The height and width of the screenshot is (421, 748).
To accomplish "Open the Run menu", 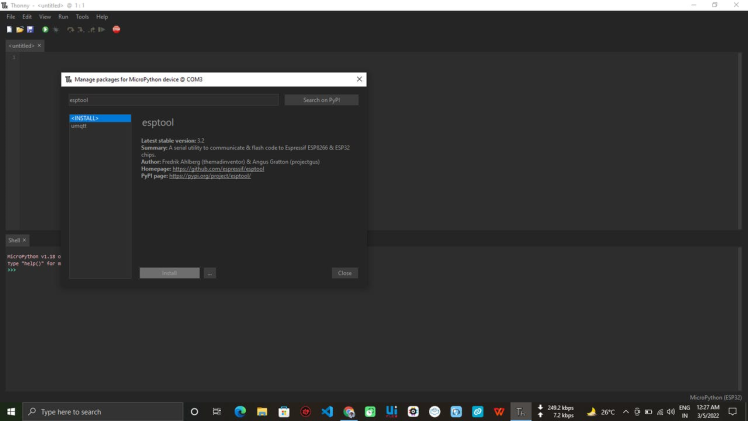I will [x=63, y=17].
